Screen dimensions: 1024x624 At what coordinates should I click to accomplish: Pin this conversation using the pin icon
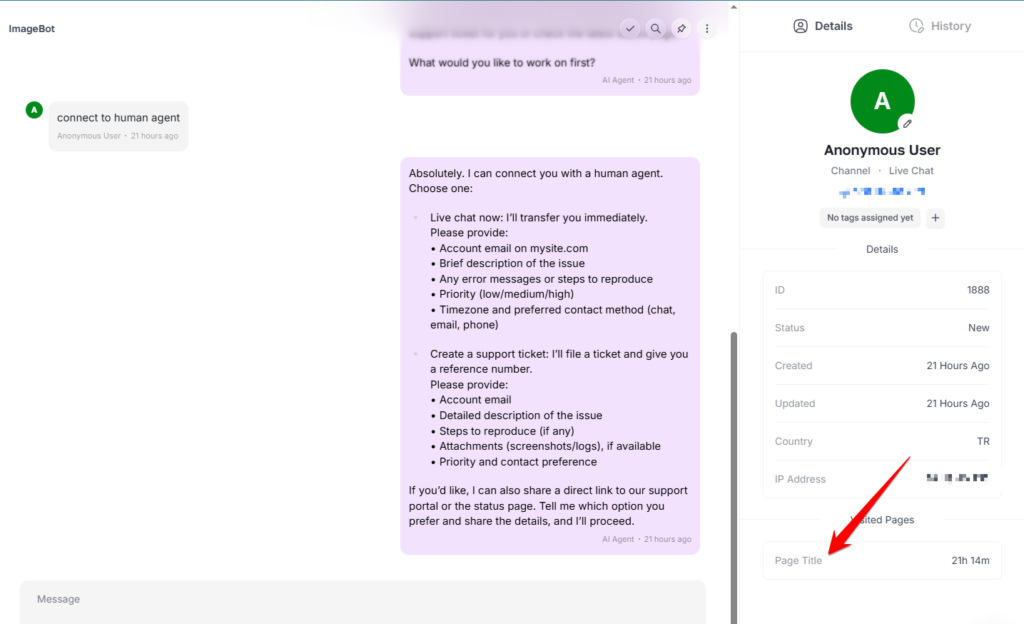681,29
